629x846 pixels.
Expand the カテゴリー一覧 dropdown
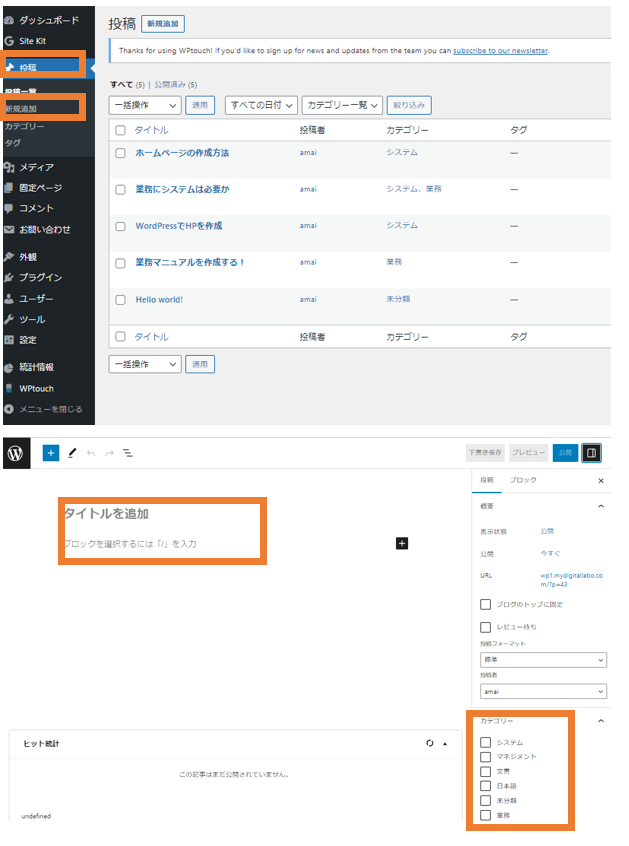(x=340, y=104)
